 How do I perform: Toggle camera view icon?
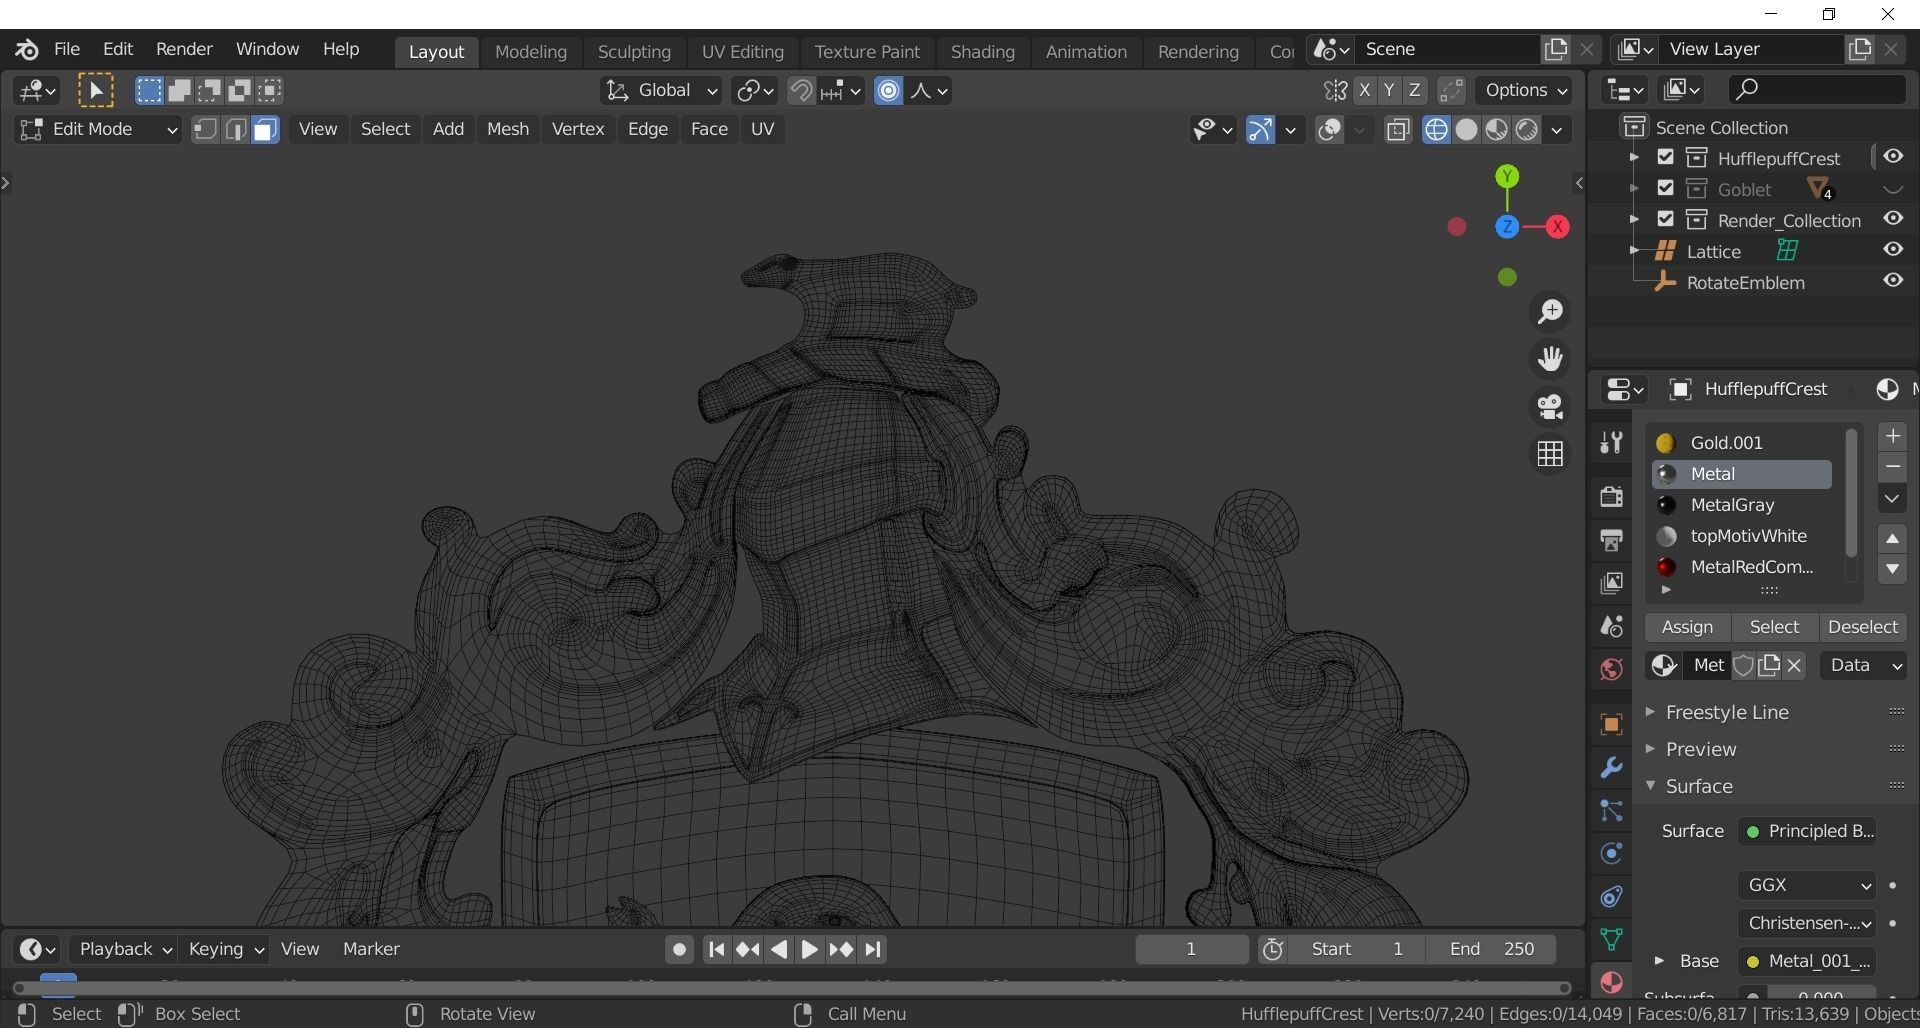(1550, 406)
